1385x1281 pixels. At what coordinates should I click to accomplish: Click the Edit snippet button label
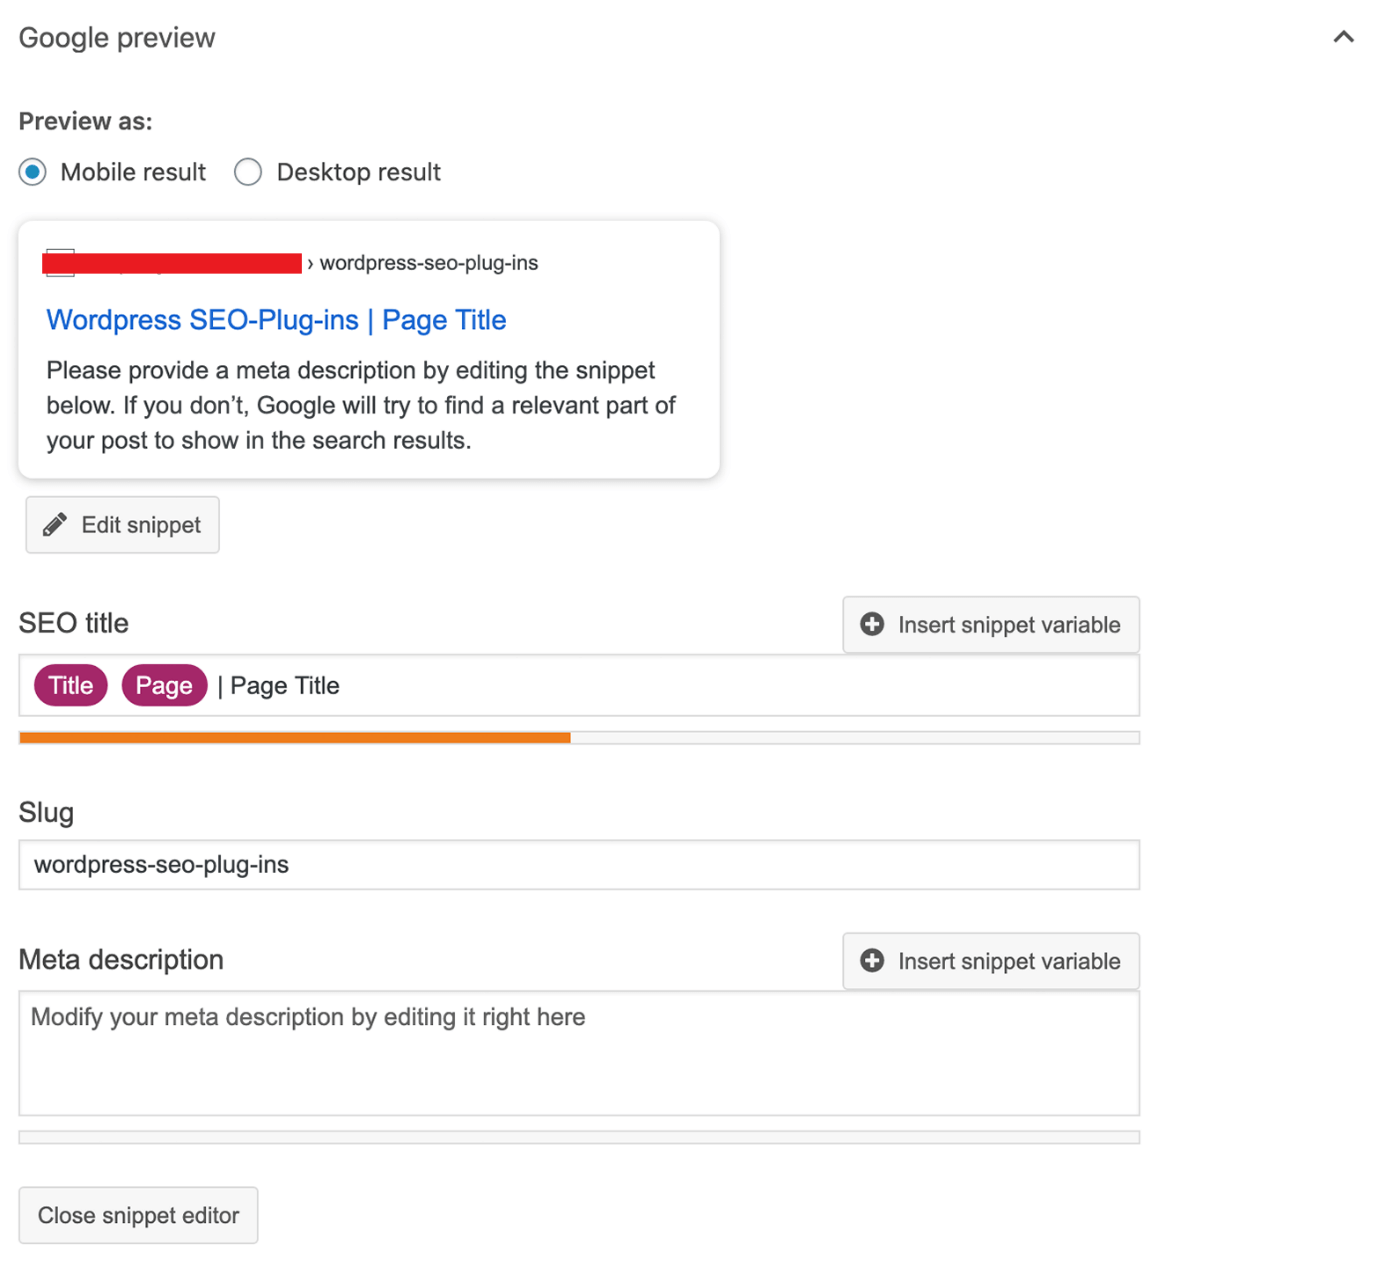point(141,525)
